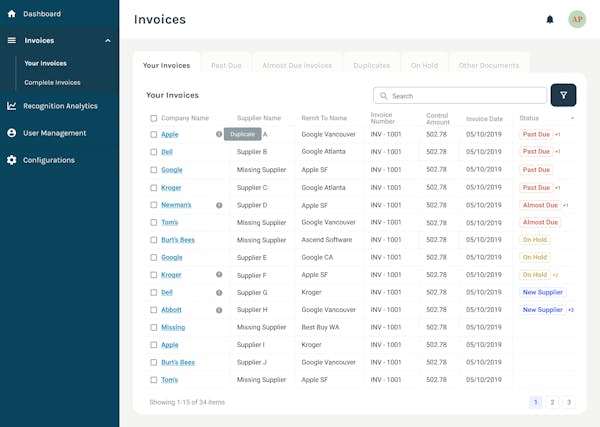The width and height of the screenshot is (600, 427).
Task: Click the Best Buy WA remit cell
Action: click(x=320, y=327)
